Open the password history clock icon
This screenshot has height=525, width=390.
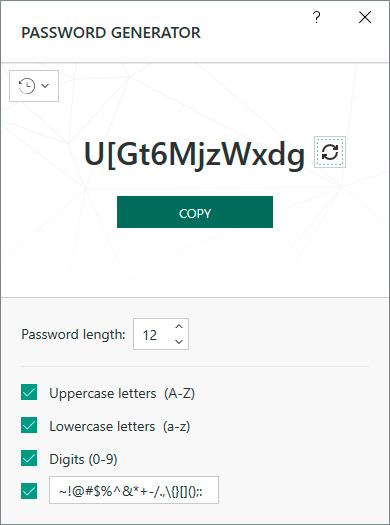pos(27,86)
